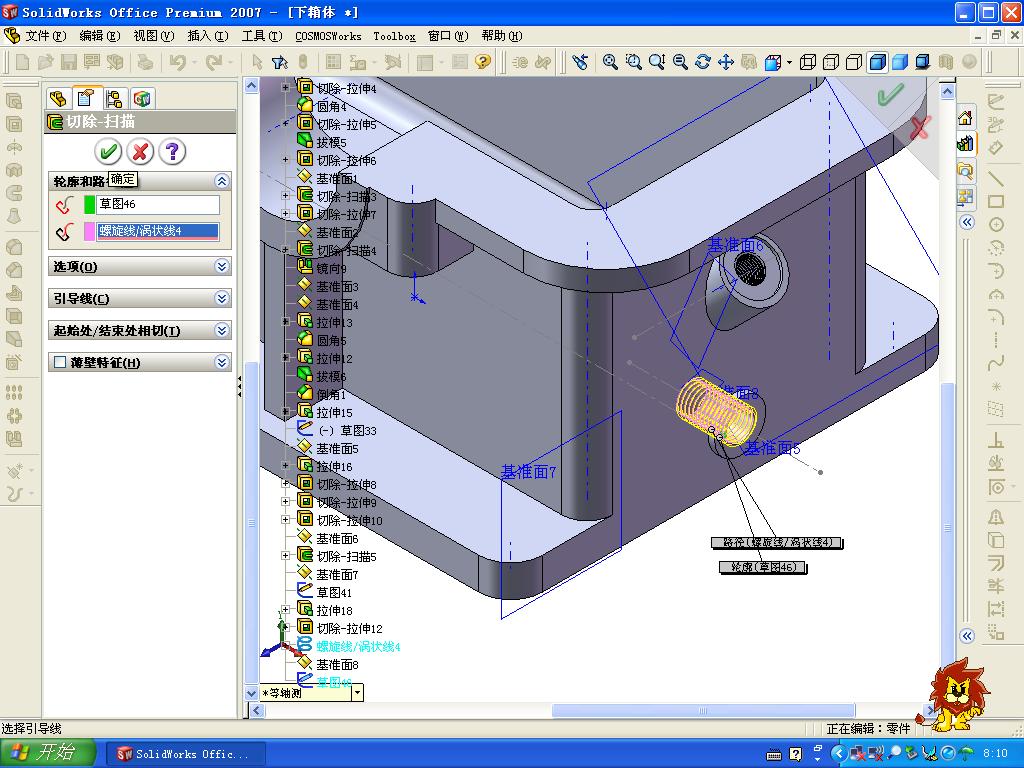This screenshot has height=768, width=1024.
Task: Switch to the ConfigurationManager tab
Action: pyautogui.click(x=114, y=99)
